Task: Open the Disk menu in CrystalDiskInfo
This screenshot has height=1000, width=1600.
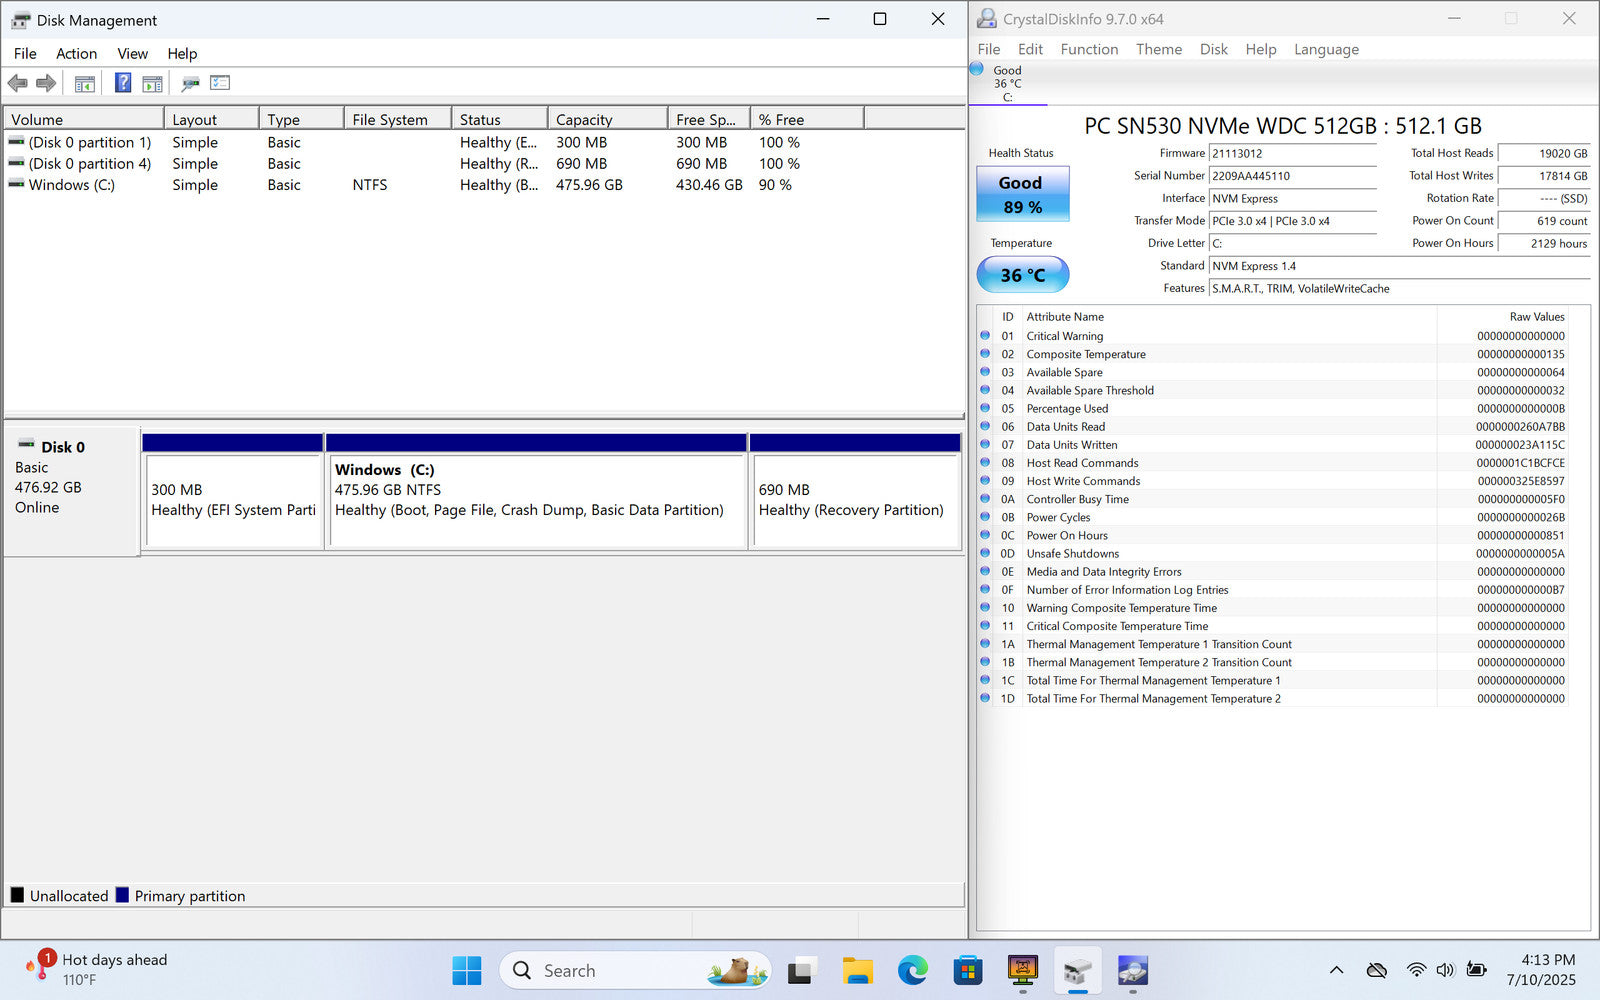Action: tap(1213, 49)
